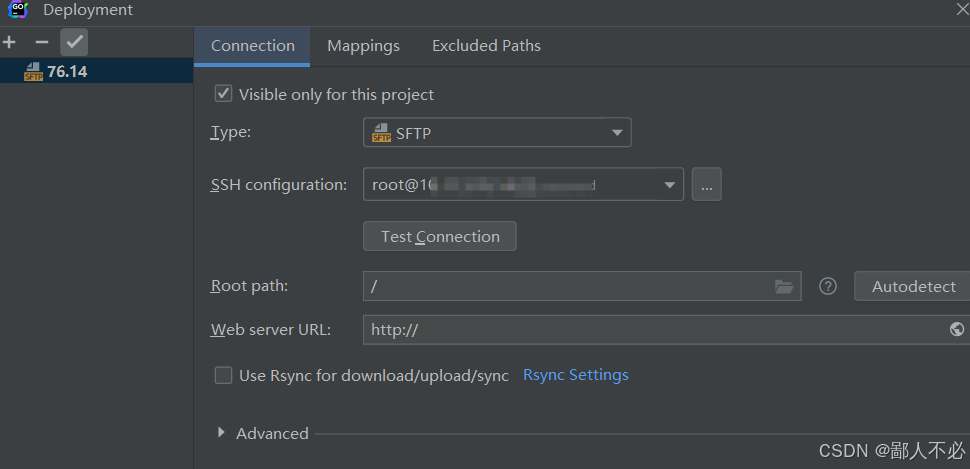
Task: Focus the Web server URL field
Action: tap(666, 330)
